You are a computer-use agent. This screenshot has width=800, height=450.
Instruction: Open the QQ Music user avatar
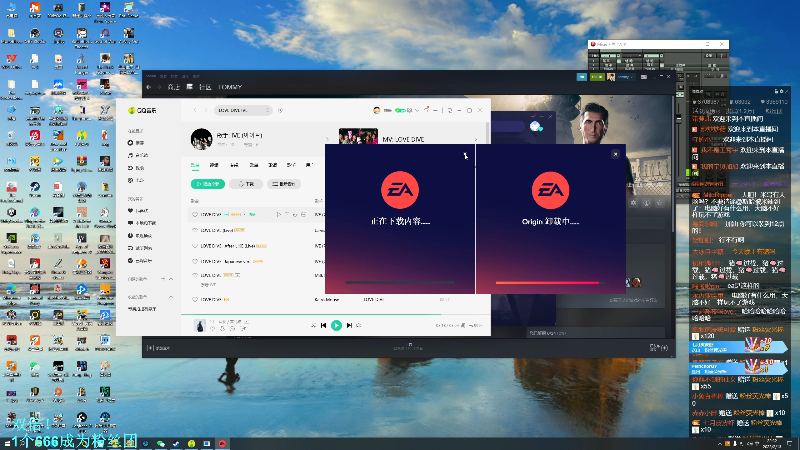pyautogui.click(x=377, y=110)
